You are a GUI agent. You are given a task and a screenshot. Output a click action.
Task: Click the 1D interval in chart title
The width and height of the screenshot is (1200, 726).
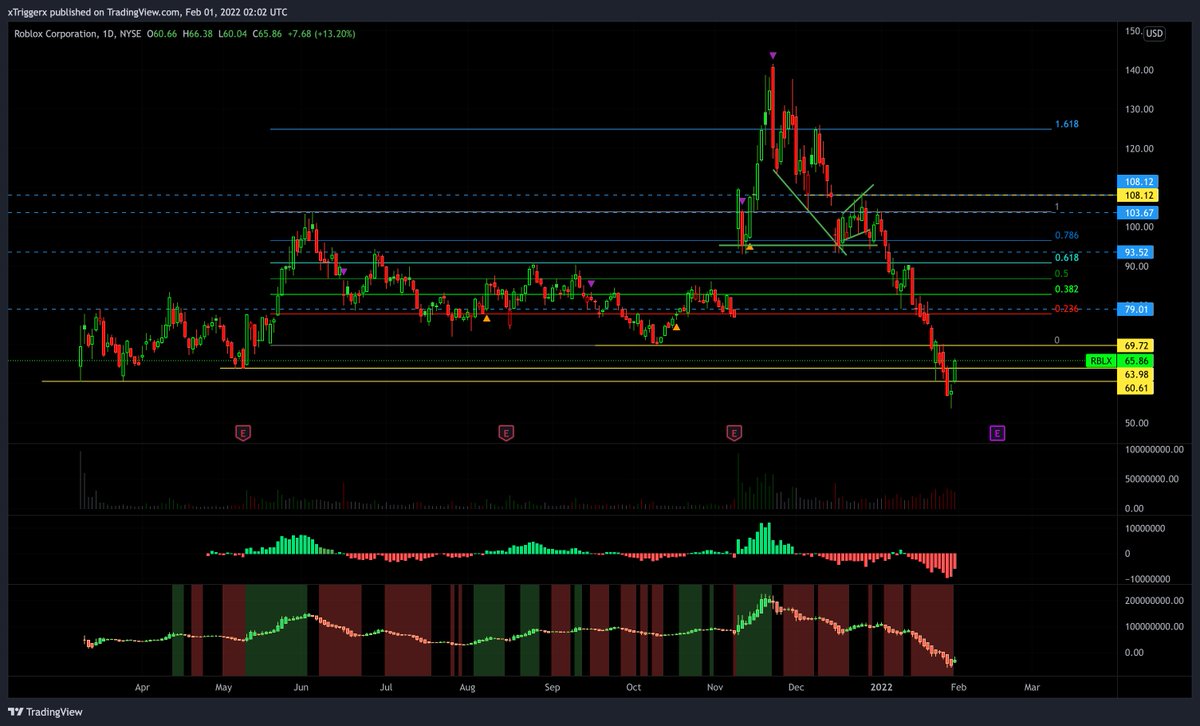tap(107, 34)
